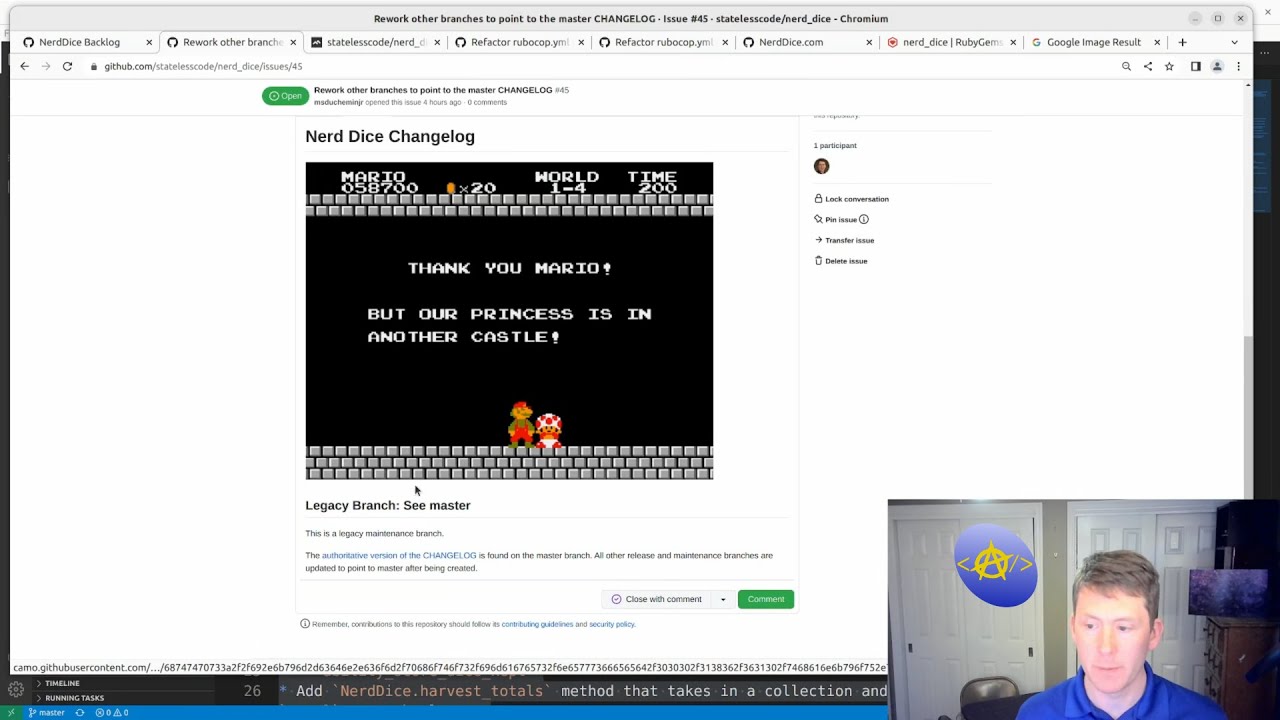Screen dimensions: 1280x720
Task: Open the VS Code manage gear icon
Action: point(16,689)
